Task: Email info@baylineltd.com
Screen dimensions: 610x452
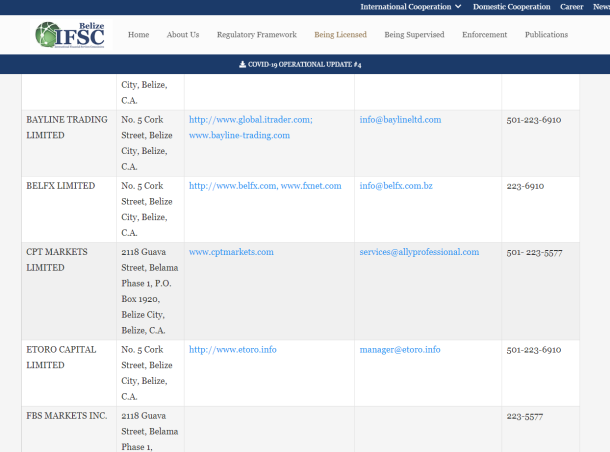Action: click(x=400, y=120)
